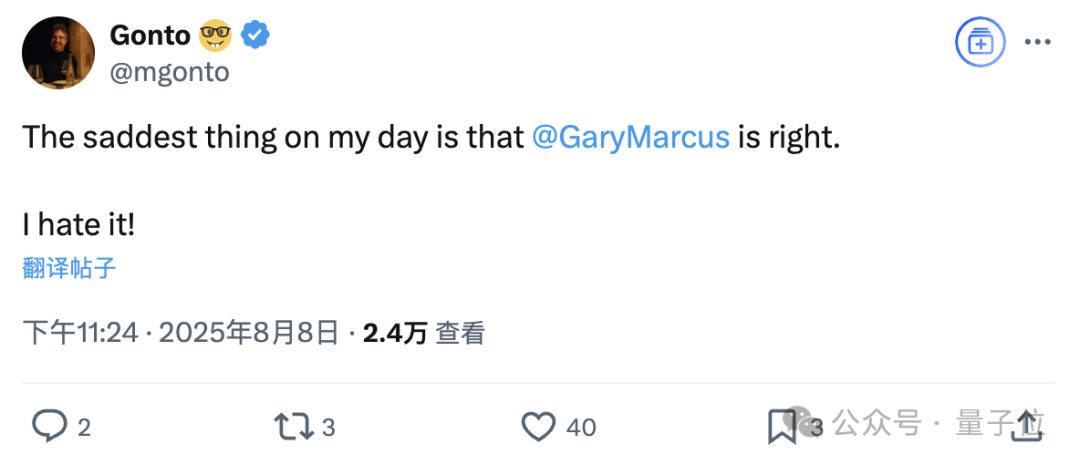Click the 翻译帖子 translate post link
This screenshot has width=1080, height=465.
[x=69, y=268]
